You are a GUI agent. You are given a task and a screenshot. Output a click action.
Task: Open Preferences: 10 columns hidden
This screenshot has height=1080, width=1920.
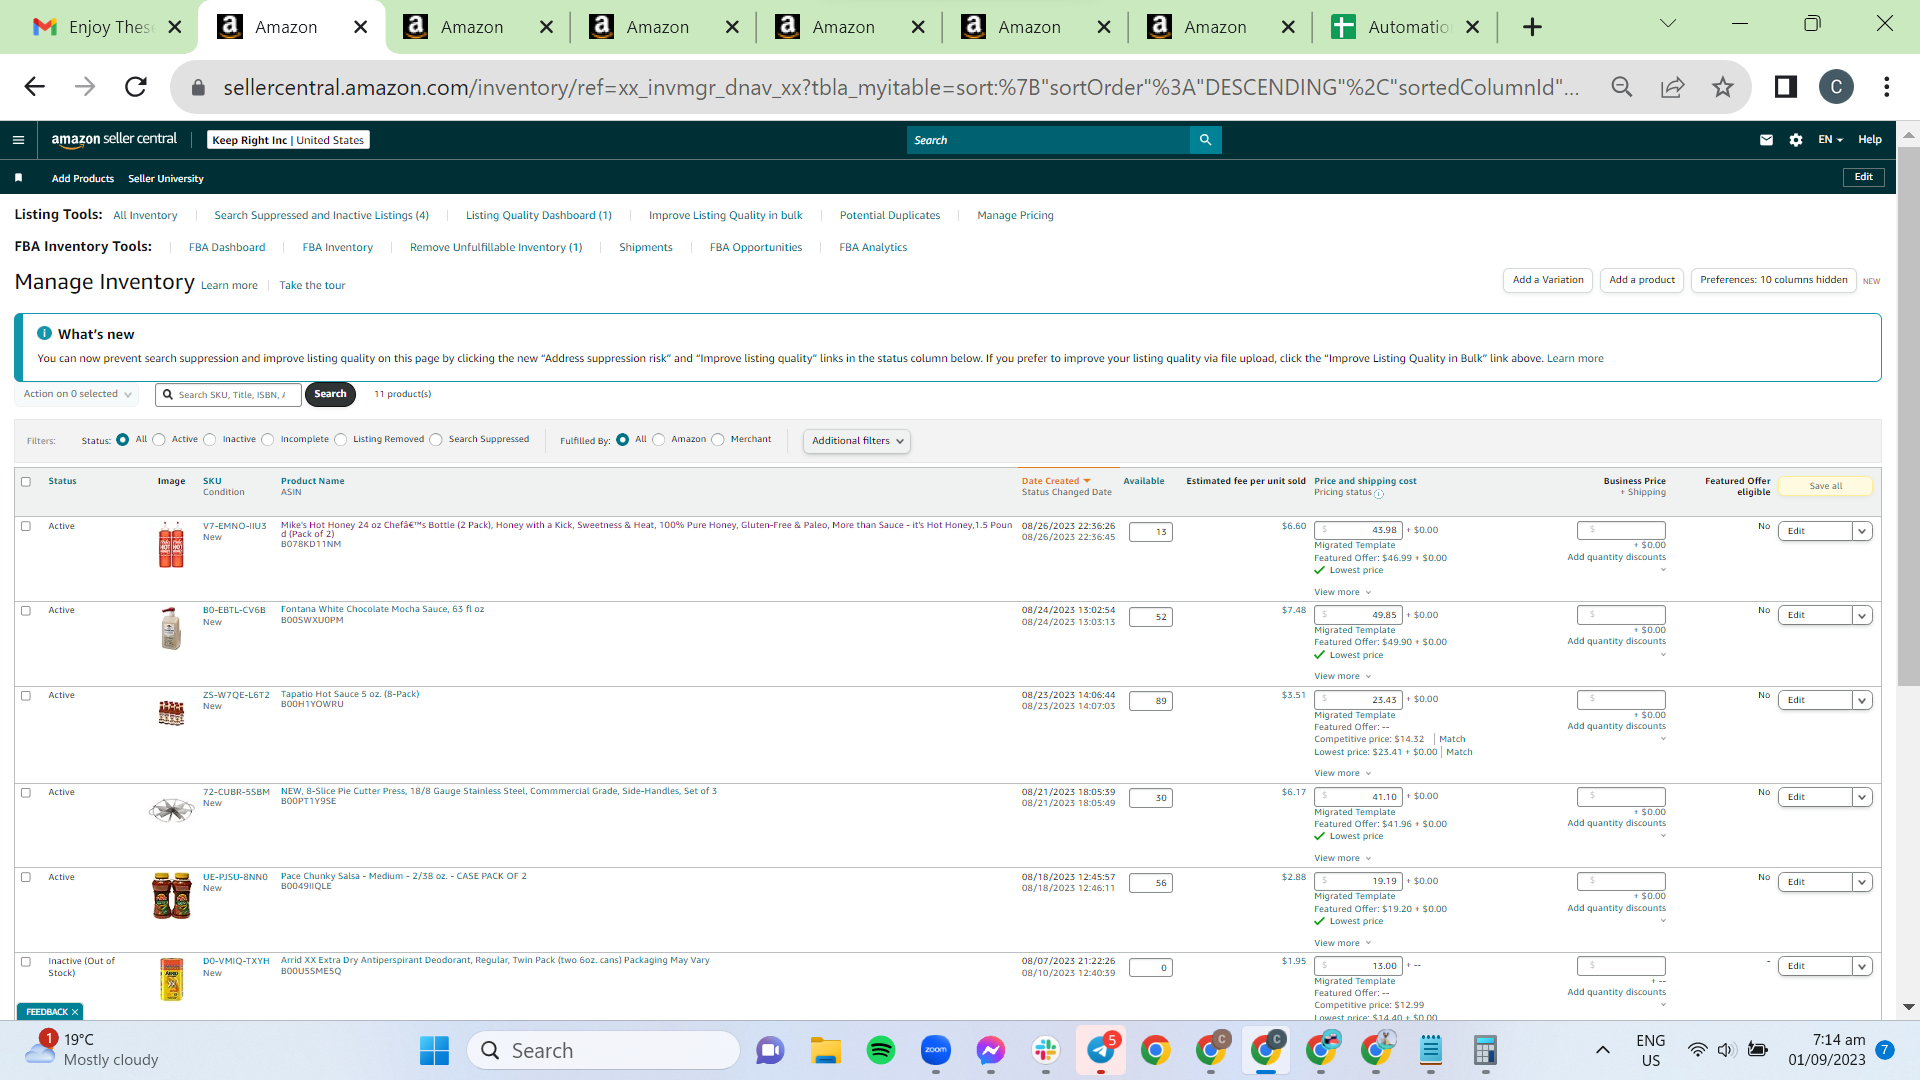click(1774, 280)
